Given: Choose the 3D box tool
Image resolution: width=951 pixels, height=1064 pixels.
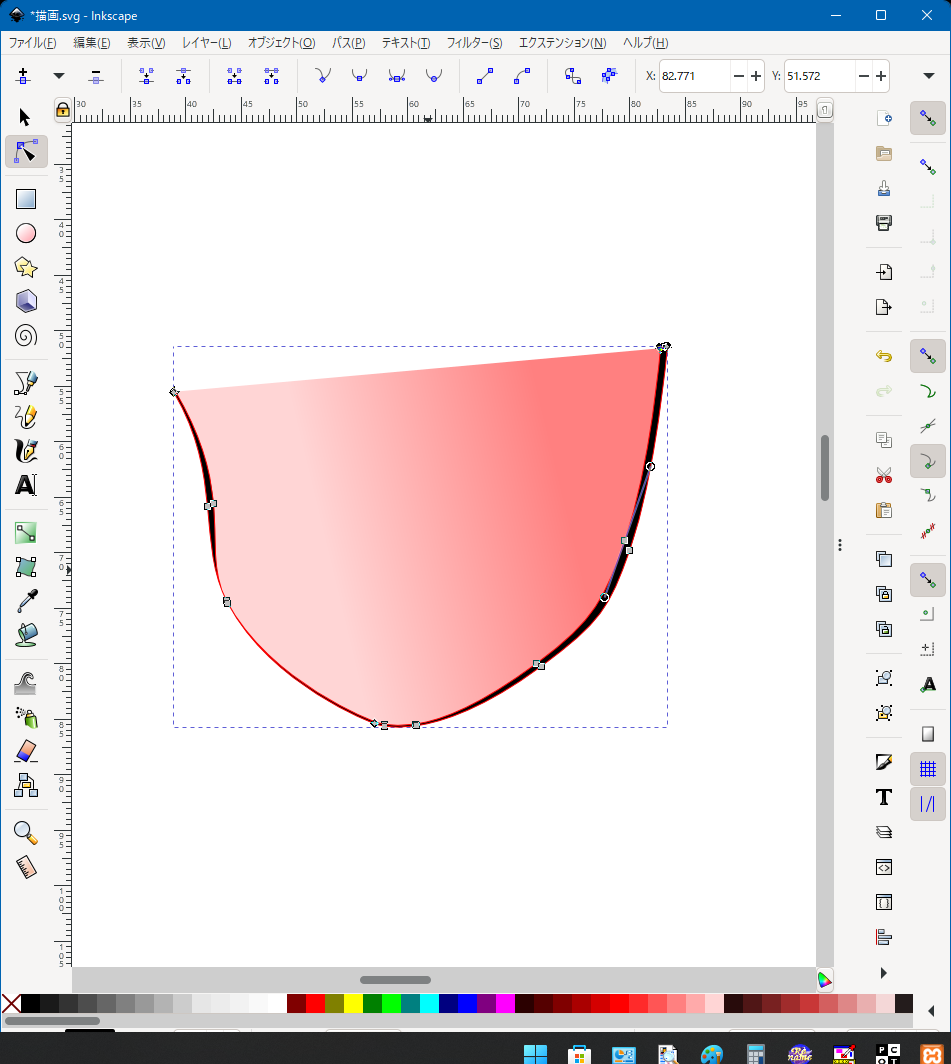Looking at the screenshot, I should pos(26,301).
